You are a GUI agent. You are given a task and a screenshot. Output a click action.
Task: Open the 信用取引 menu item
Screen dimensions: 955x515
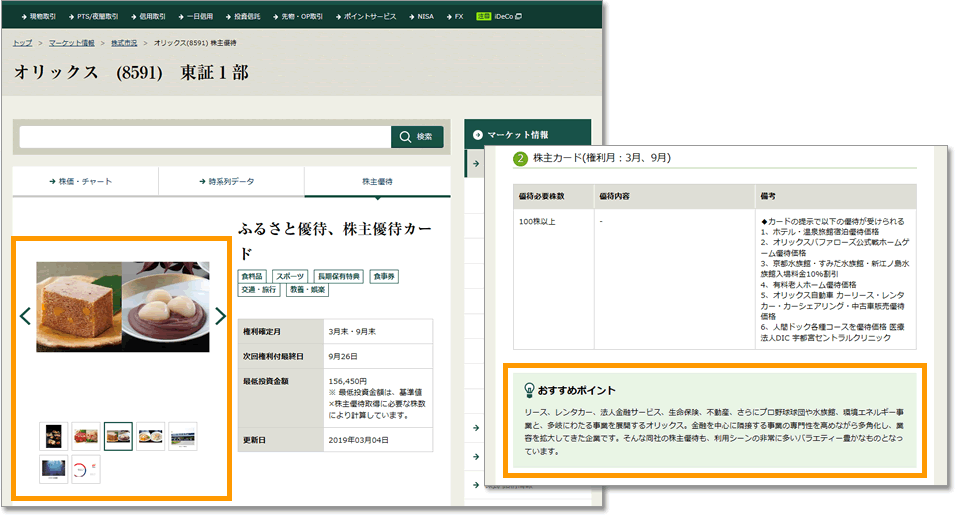pos(147,16)
